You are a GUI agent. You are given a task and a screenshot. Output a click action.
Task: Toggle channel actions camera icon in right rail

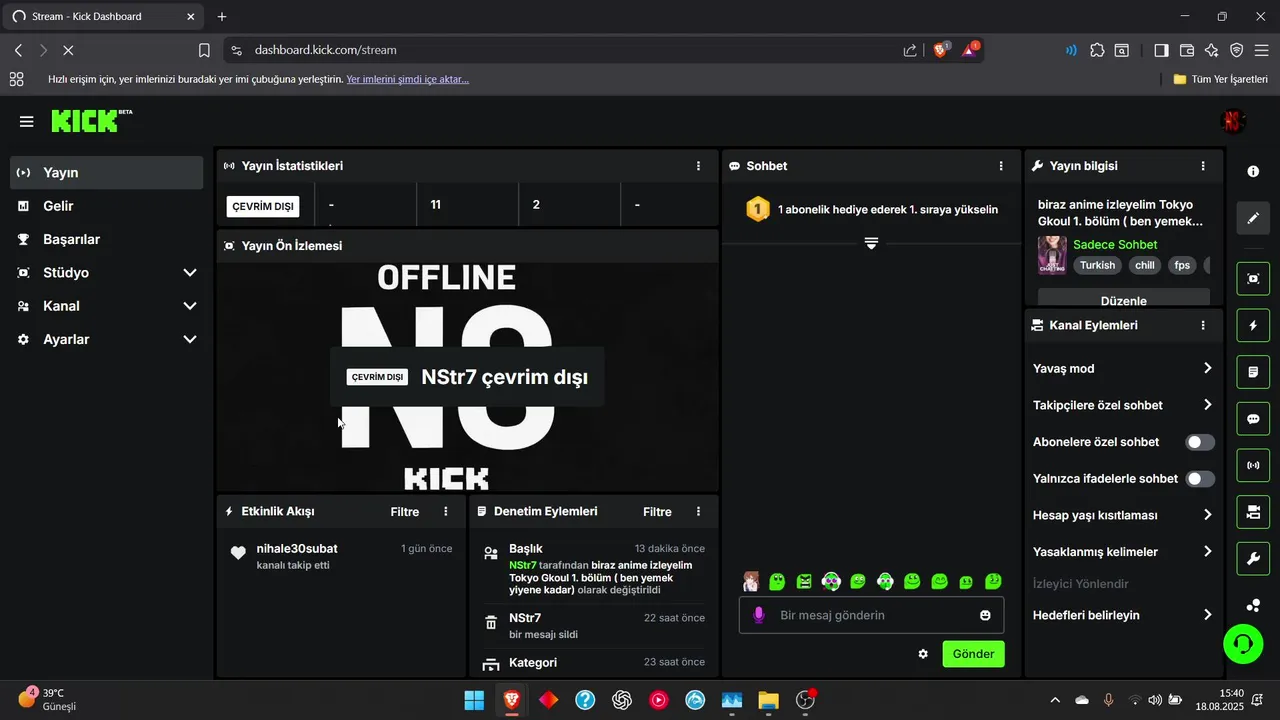(x=1253, y=512)
